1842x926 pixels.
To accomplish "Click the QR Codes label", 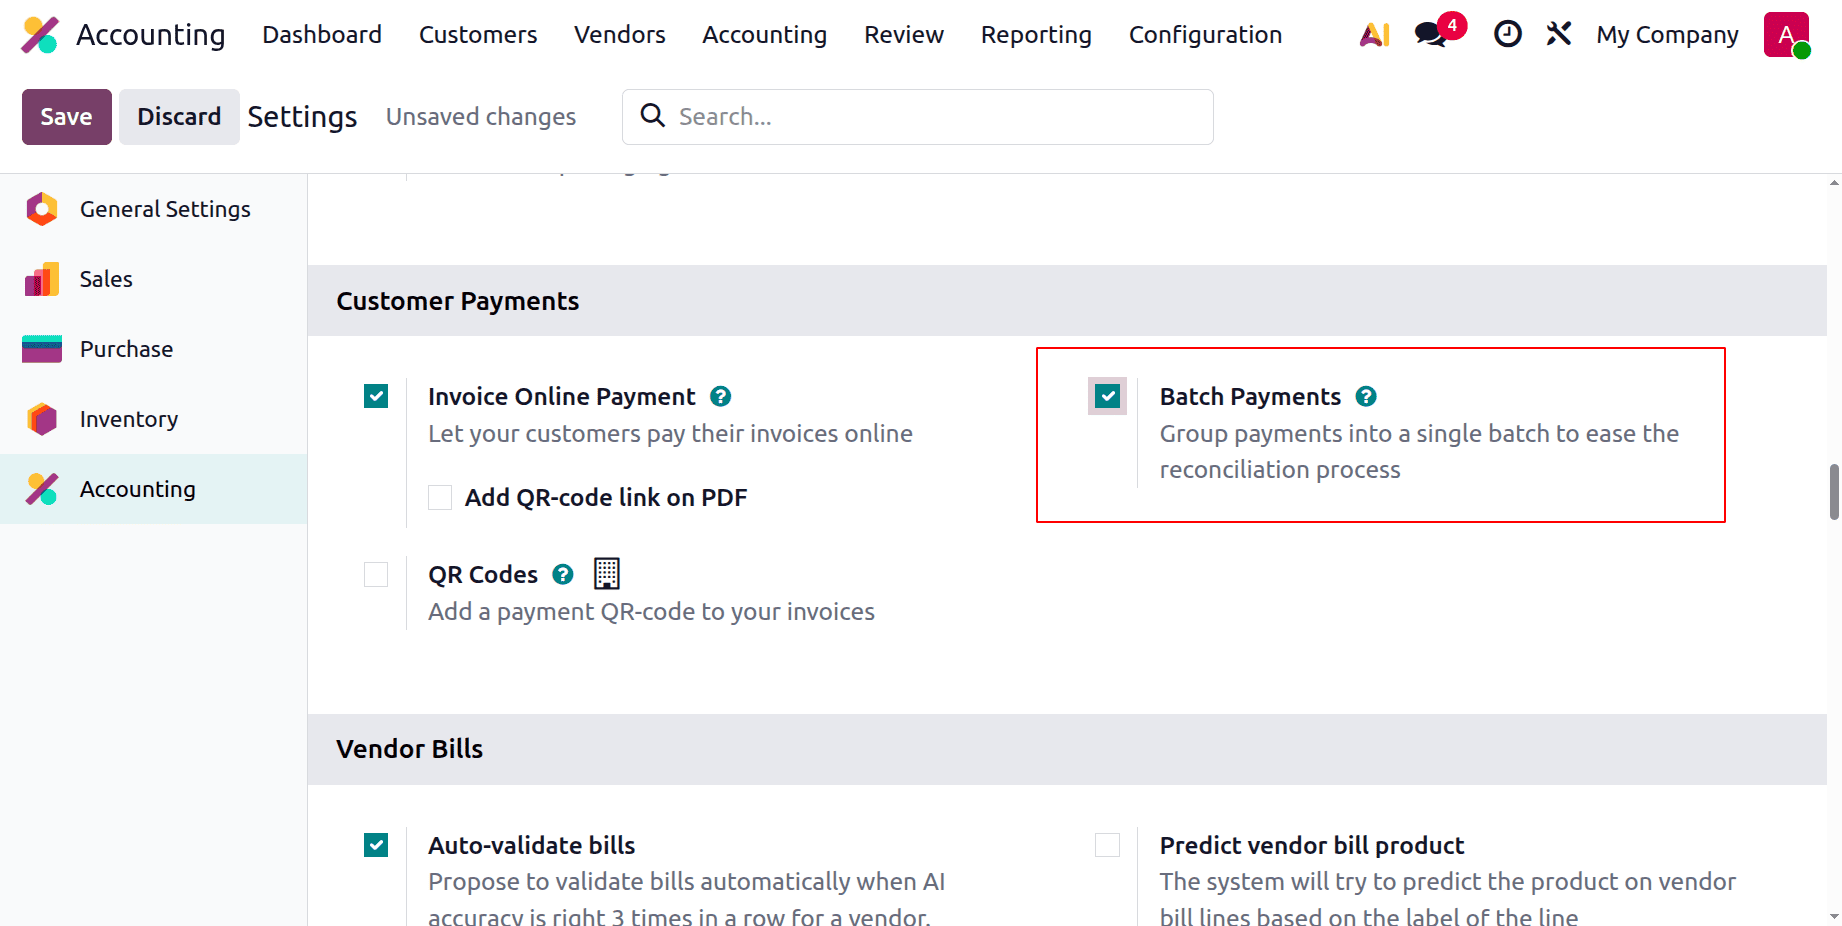I will (x=483, y=575).
